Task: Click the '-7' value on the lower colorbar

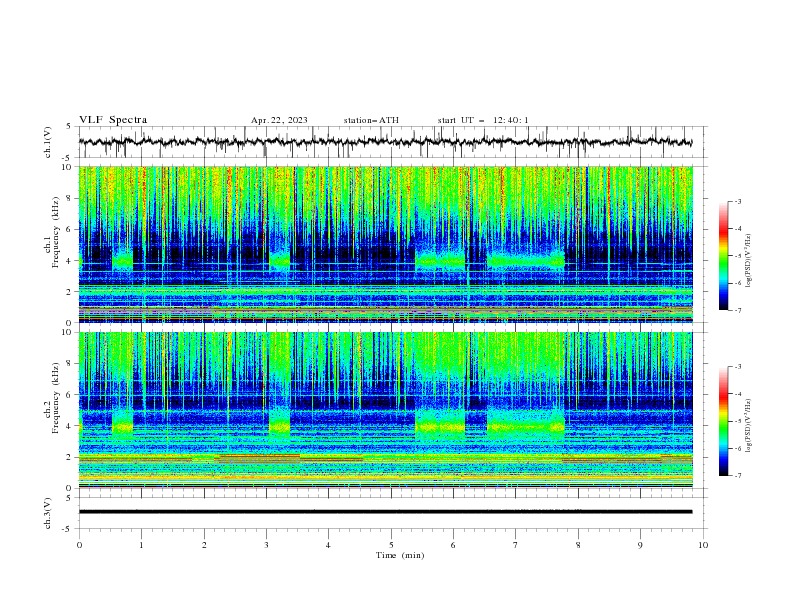Action: coord(737,476)
